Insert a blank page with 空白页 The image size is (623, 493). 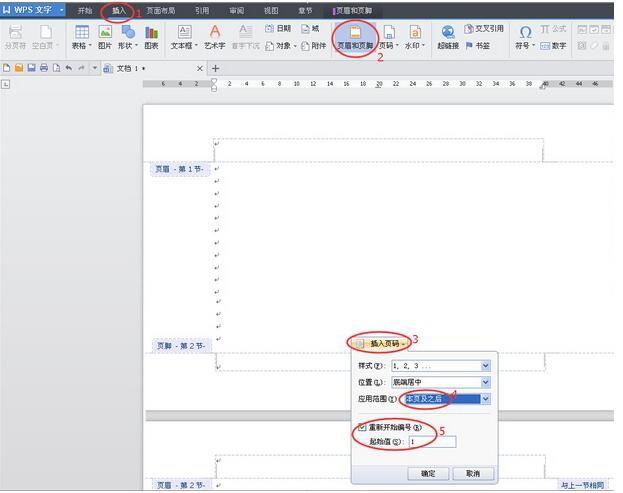coord(44,37)
